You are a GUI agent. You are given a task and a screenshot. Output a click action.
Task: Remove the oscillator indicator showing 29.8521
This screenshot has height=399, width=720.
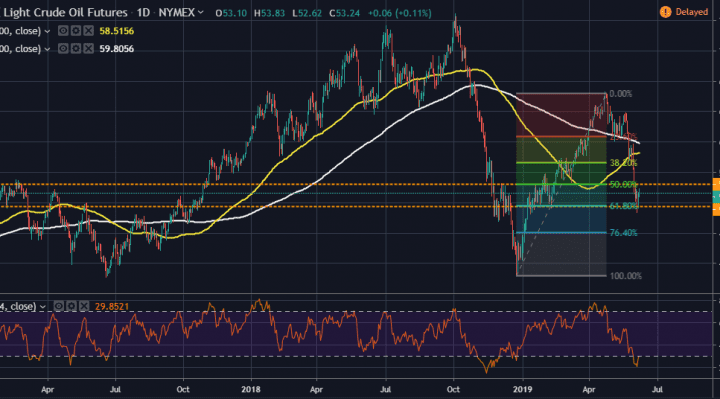click(84, 306)
